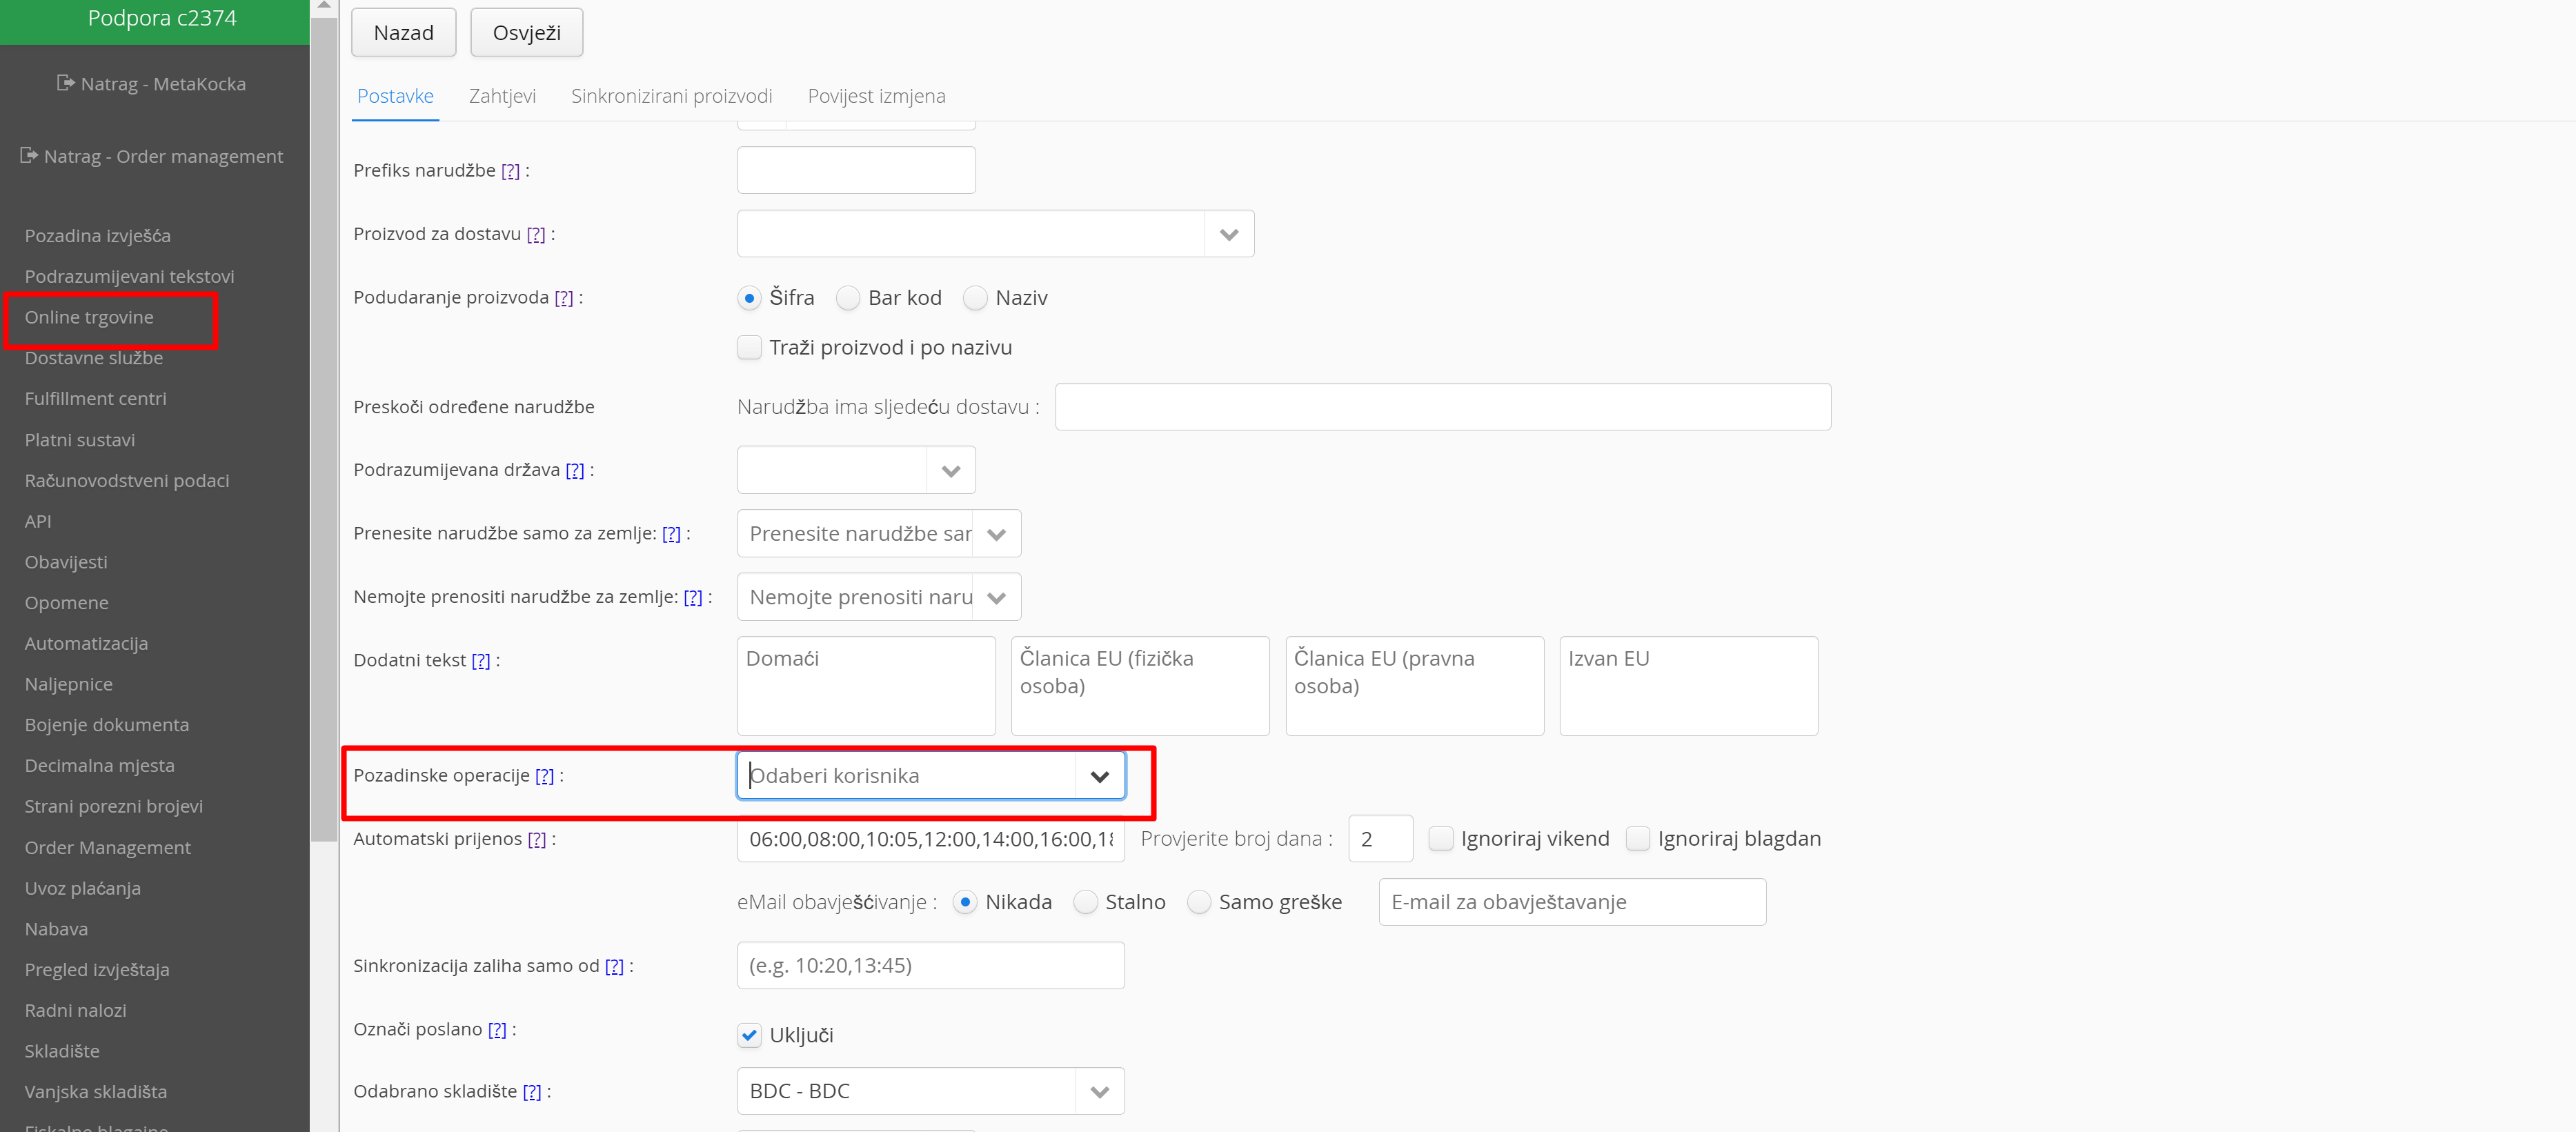Open the Sinkronizirani proizvodi tab
2576x1132 pixels.
point(671,96)
